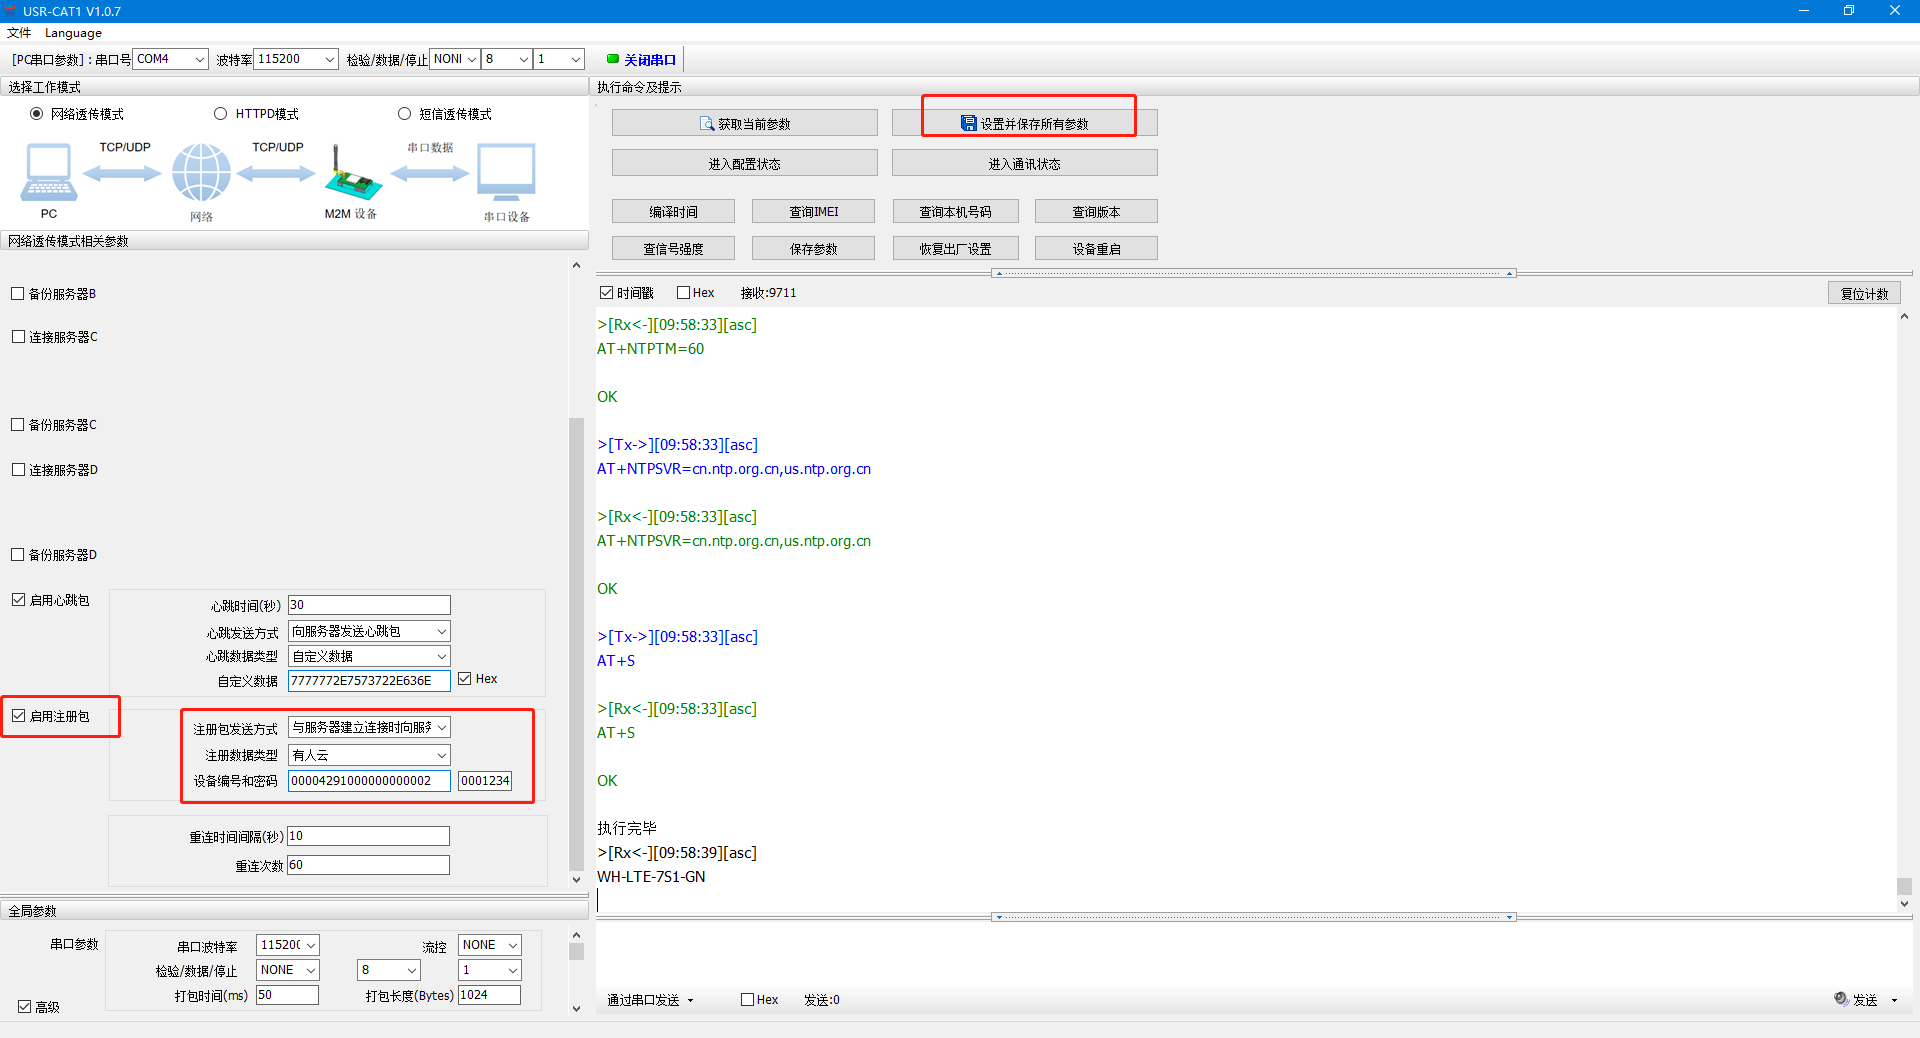Click 查信号强度 button
The width and height of the screenshot is (1920, 1038).
click(673, 248)
